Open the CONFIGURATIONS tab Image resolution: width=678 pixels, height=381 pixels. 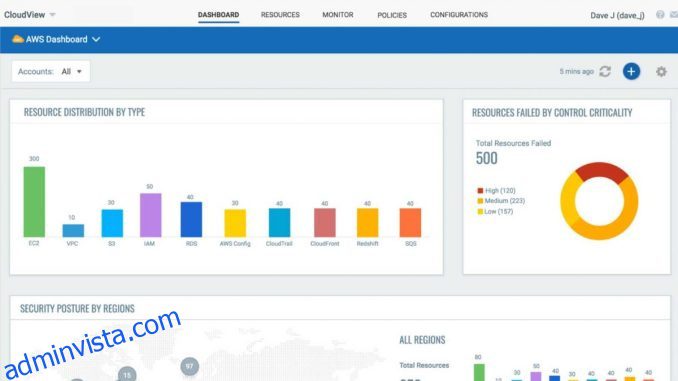pos(459,15)
